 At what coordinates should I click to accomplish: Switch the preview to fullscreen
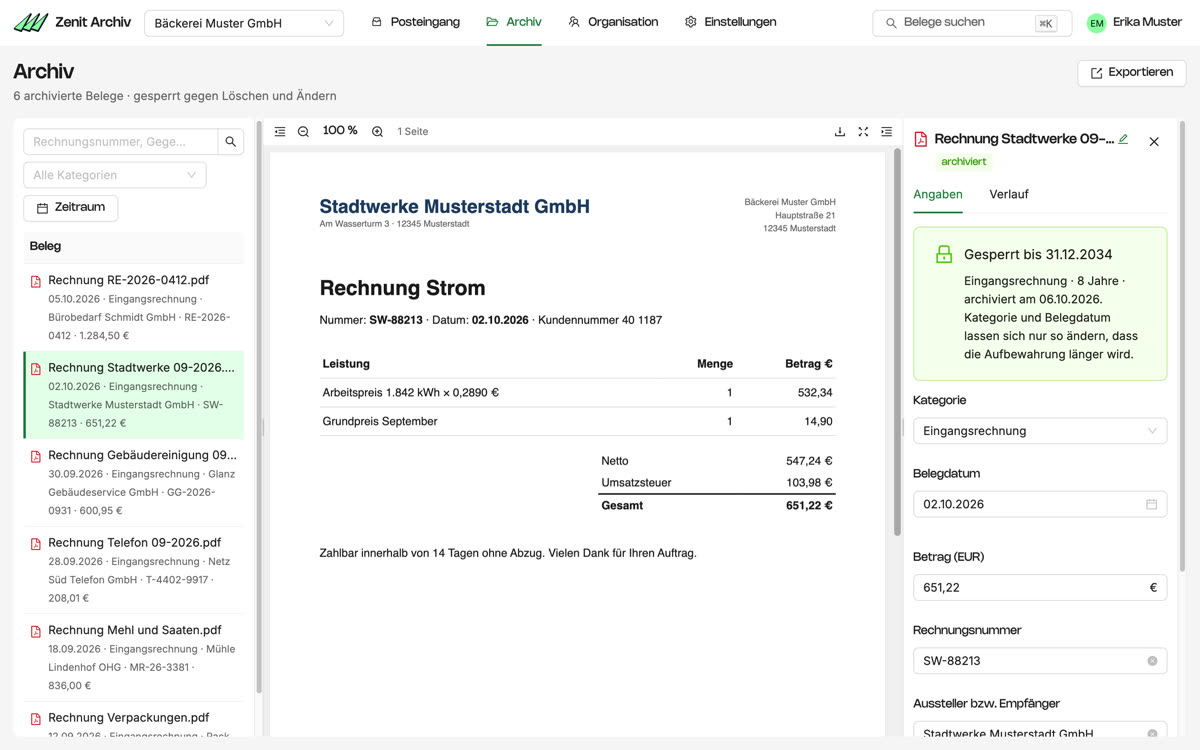[x=863, y=132]
